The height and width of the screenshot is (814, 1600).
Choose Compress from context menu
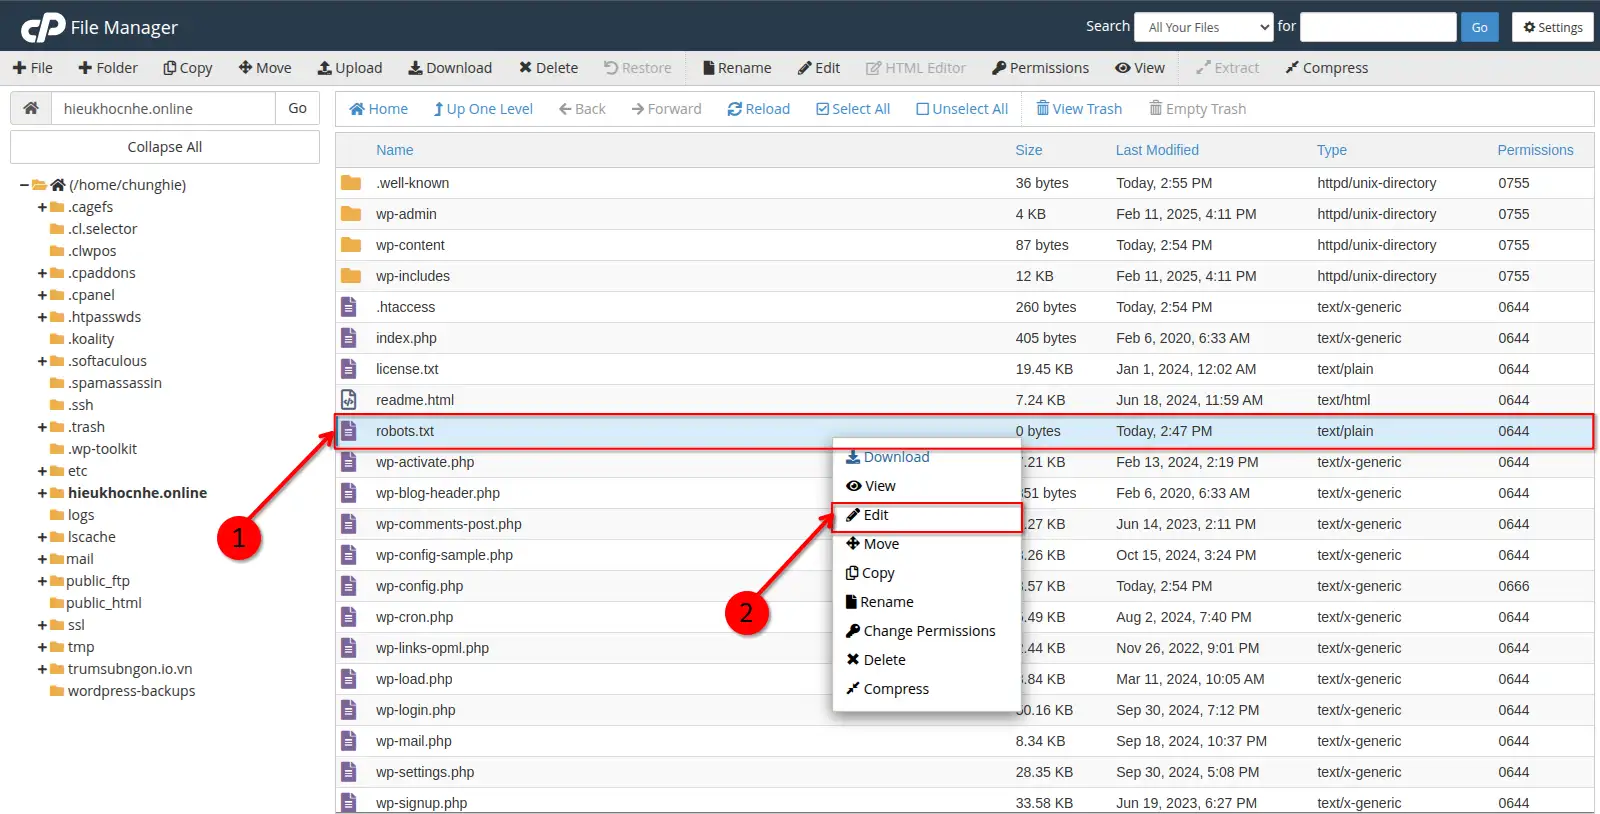(887, 689)
